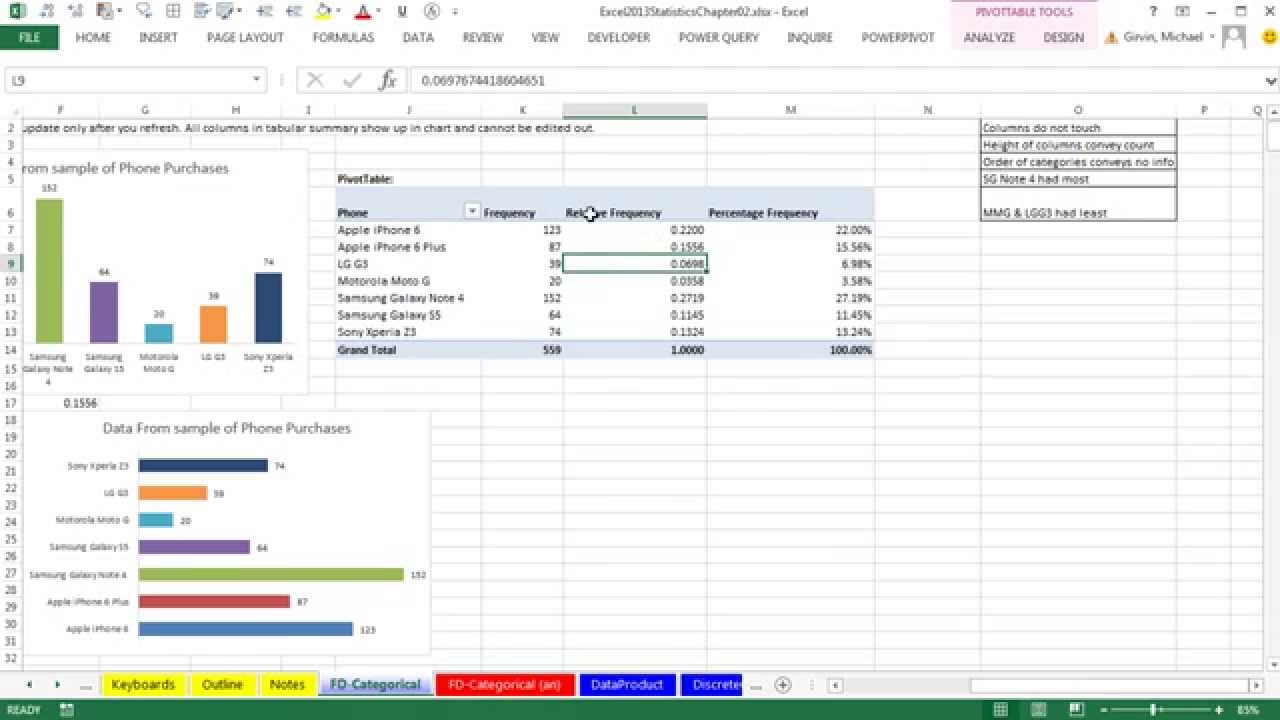This screenshot has height=720, width=1280.
Task: Click the vertical scrollbar down arrow
Action: tap(1272, 663)
